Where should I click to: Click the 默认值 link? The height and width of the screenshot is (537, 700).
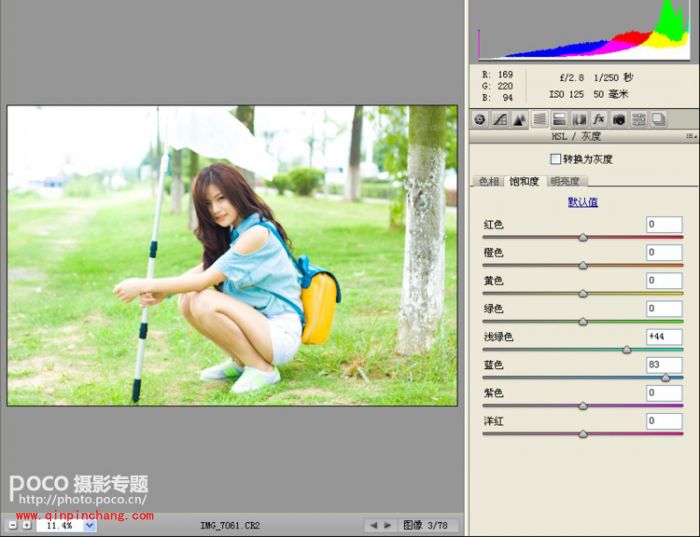point(582,202)
